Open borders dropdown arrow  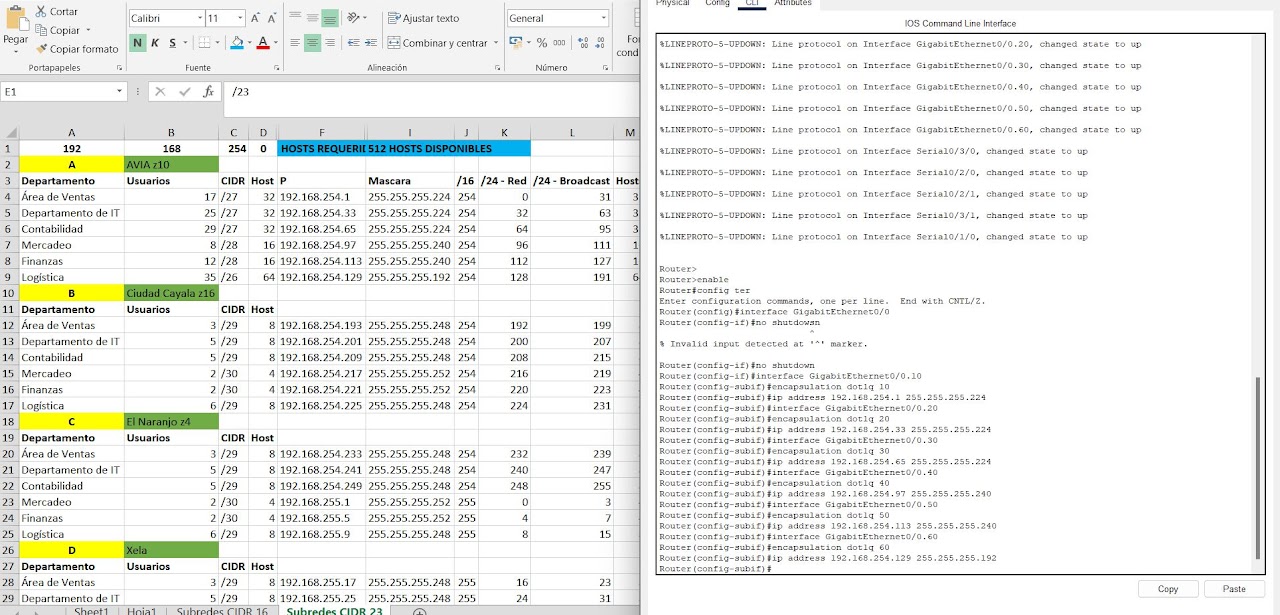coord(217,43)
